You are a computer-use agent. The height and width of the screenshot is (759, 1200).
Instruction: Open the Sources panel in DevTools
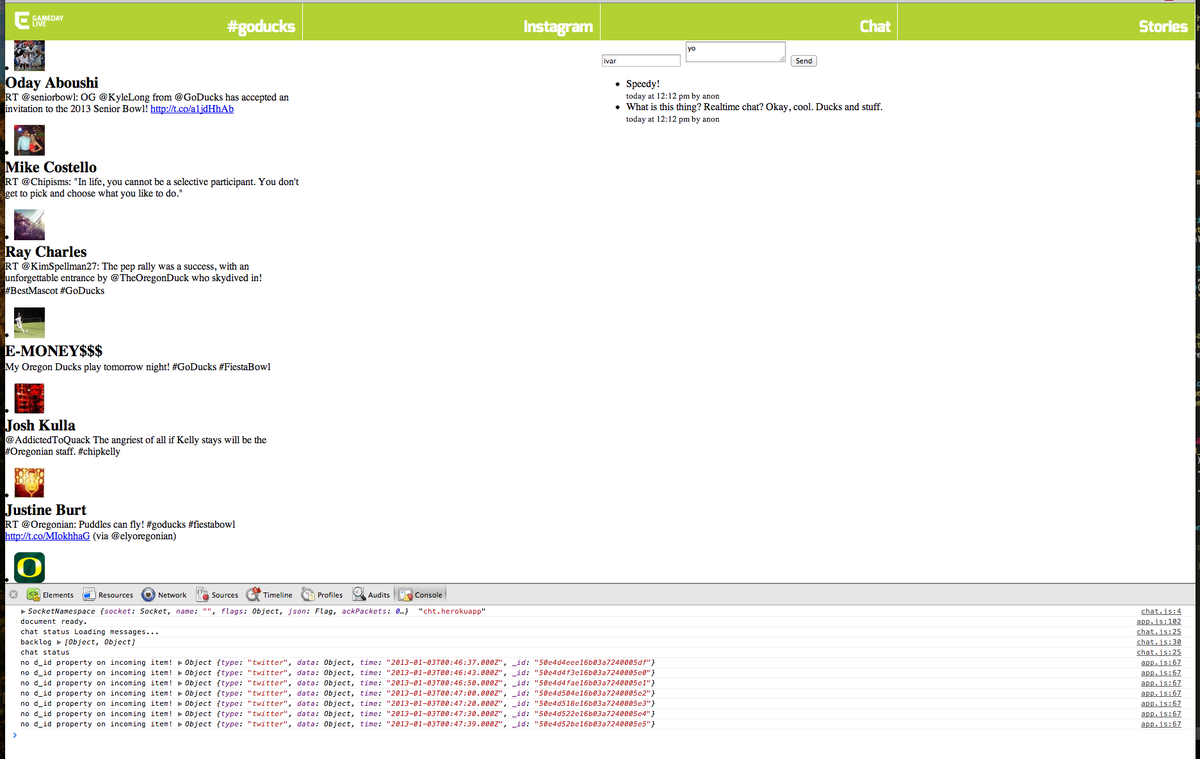point(217,595)
